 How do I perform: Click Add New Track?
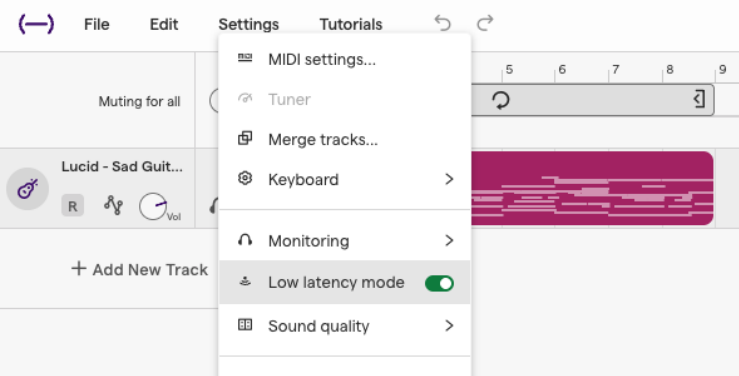pos(140,269)
